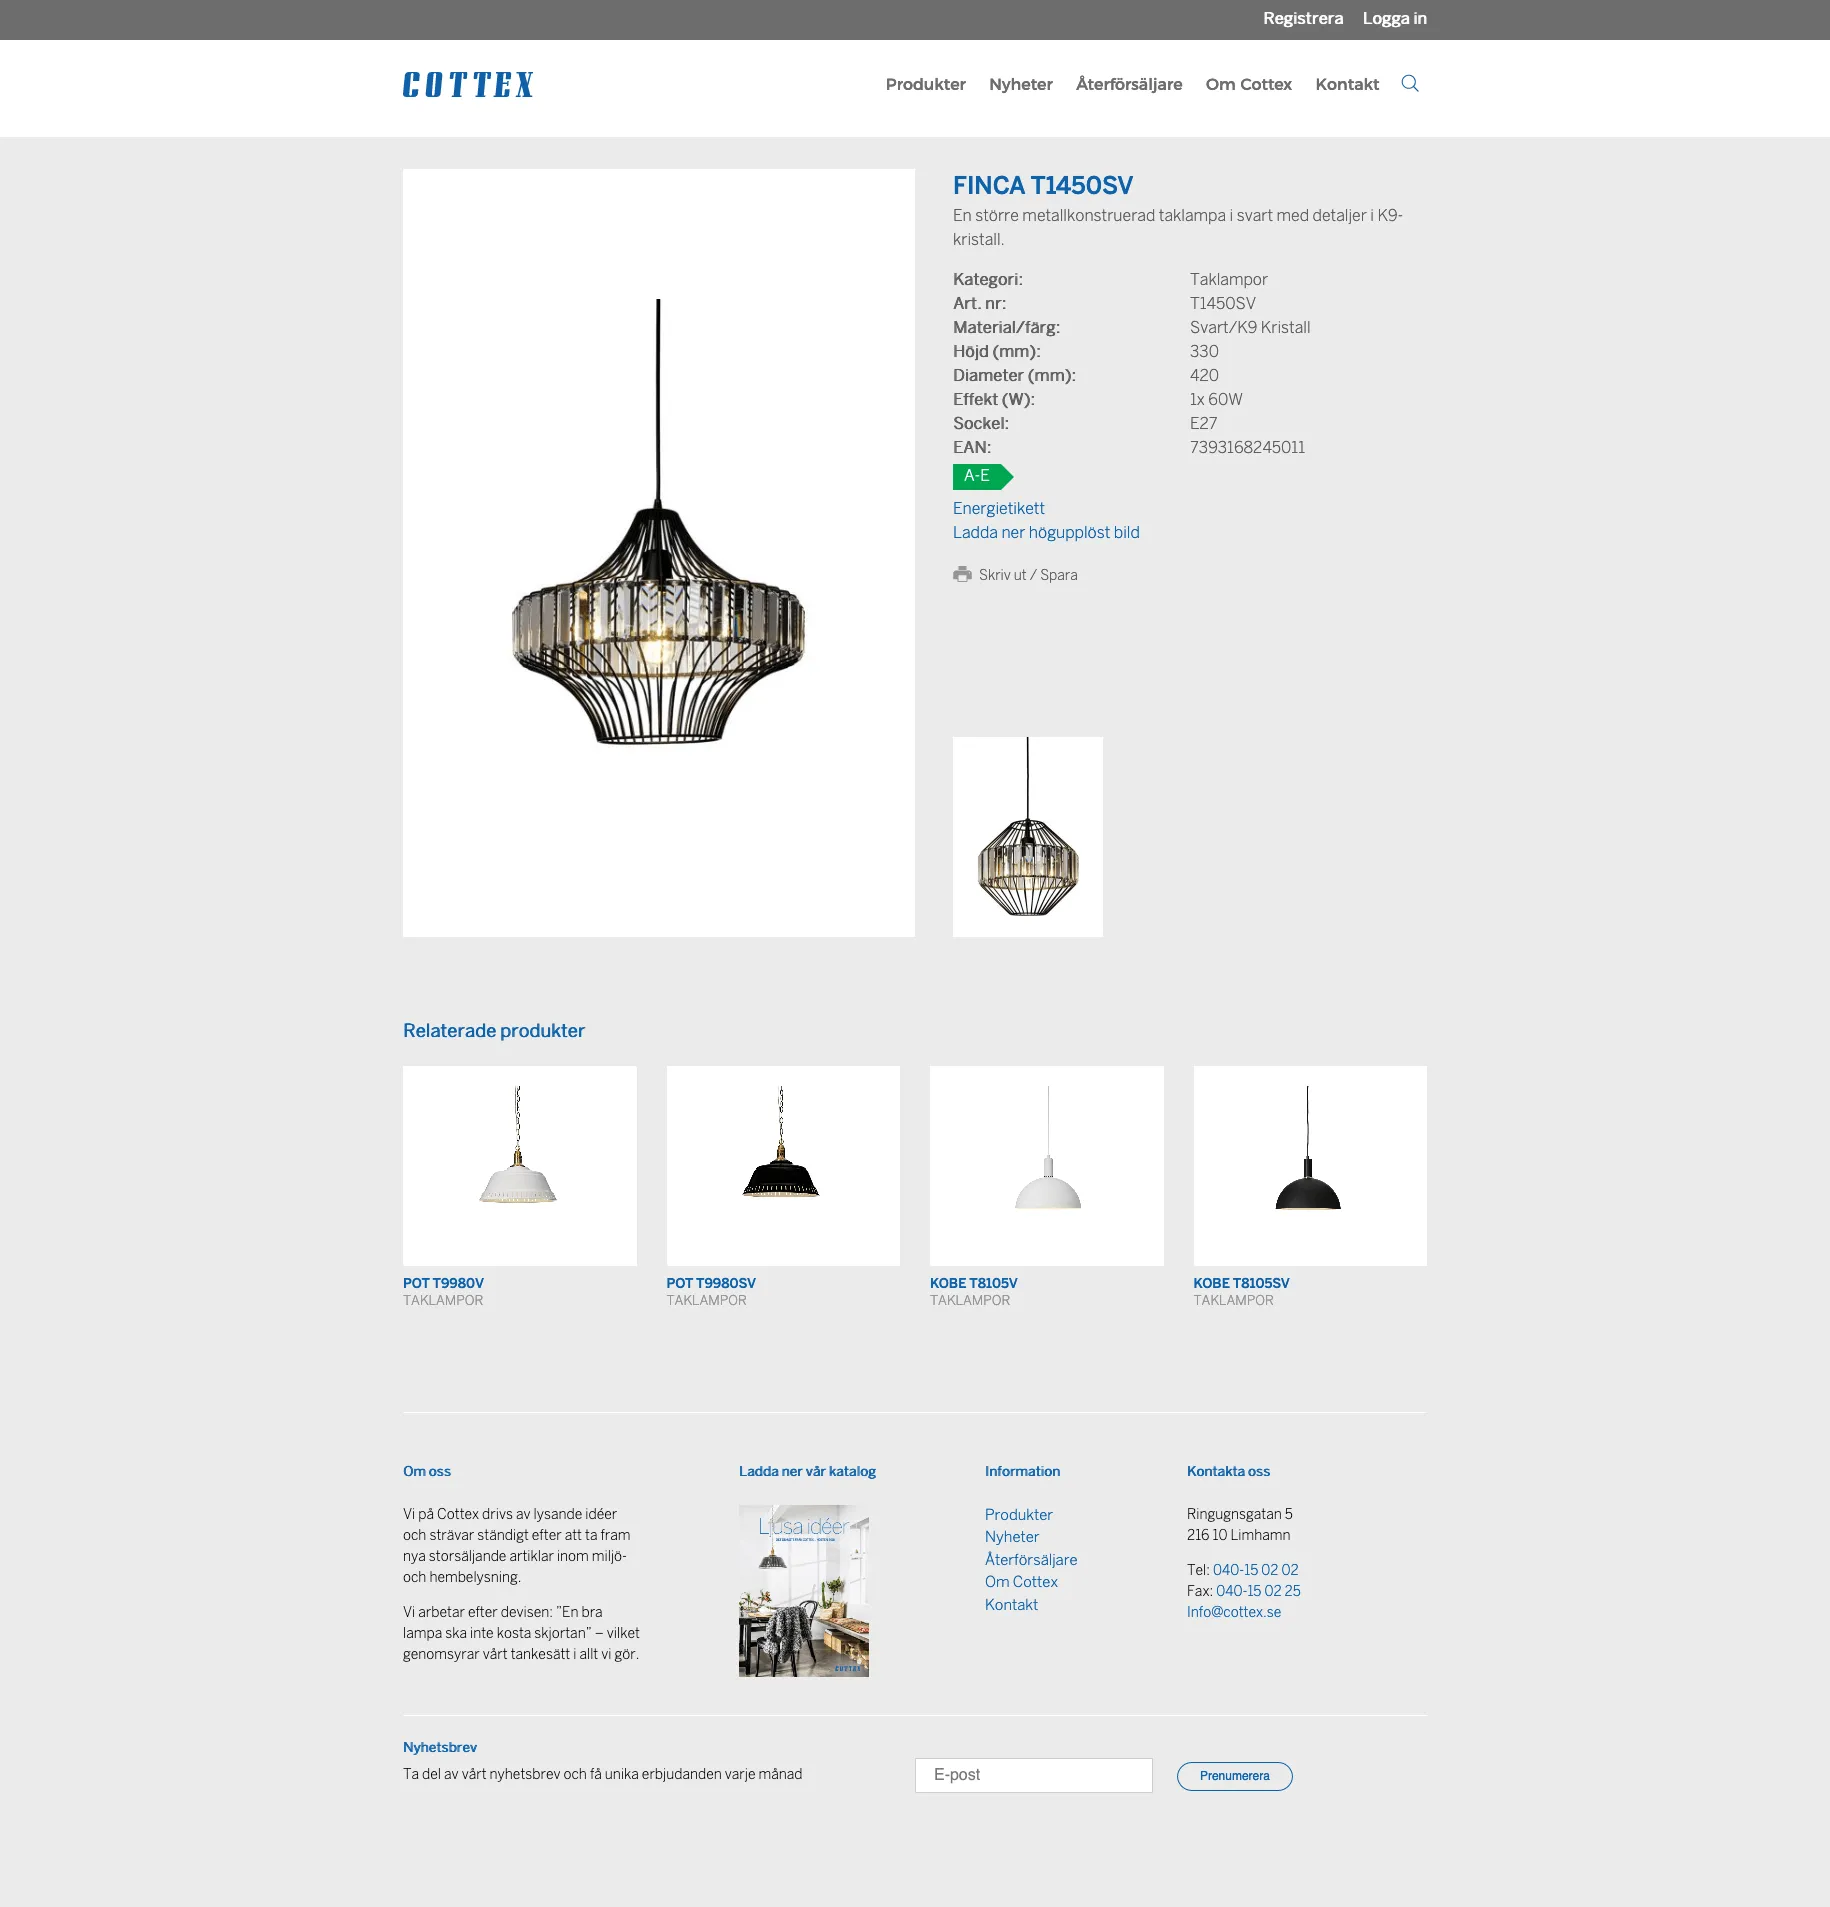Click Logga in at the top
This screenshot has height=1907, width=1830.
(1394, 18)
